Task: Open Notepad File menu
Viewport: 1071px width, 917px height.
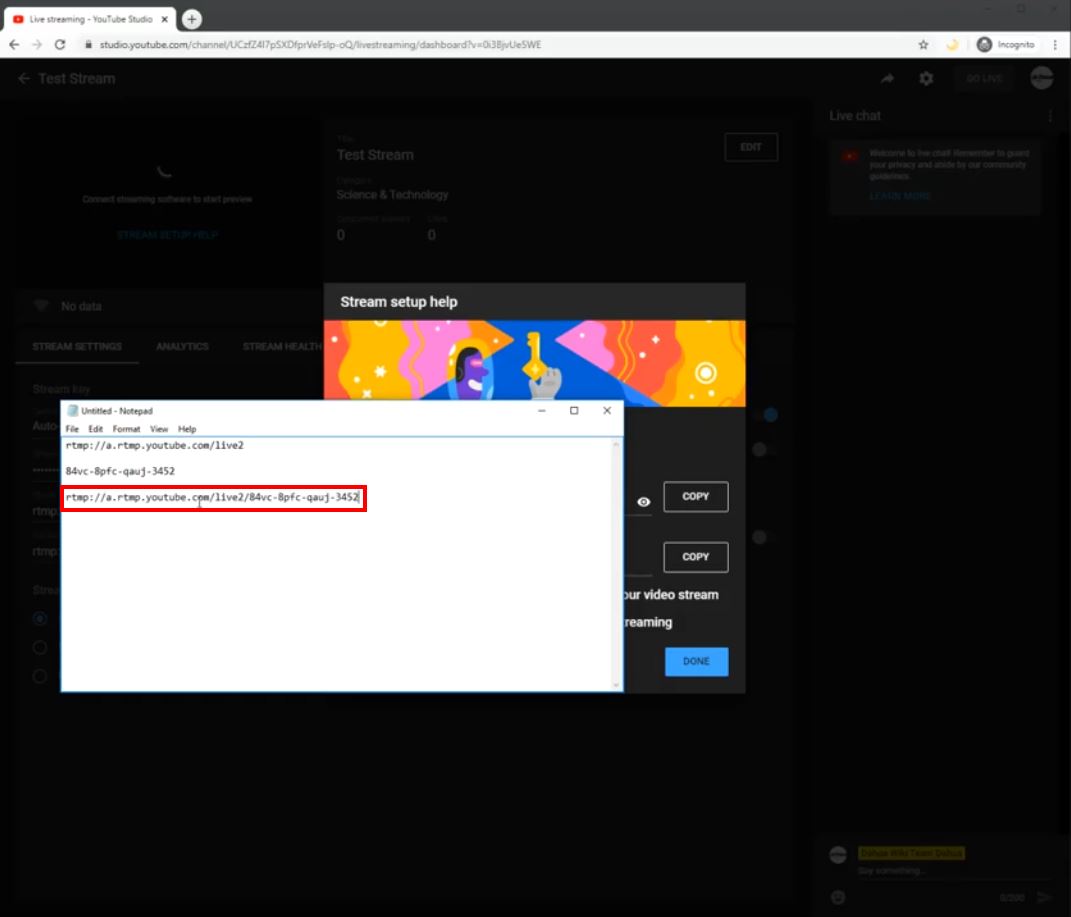Action: pos(72,429)
